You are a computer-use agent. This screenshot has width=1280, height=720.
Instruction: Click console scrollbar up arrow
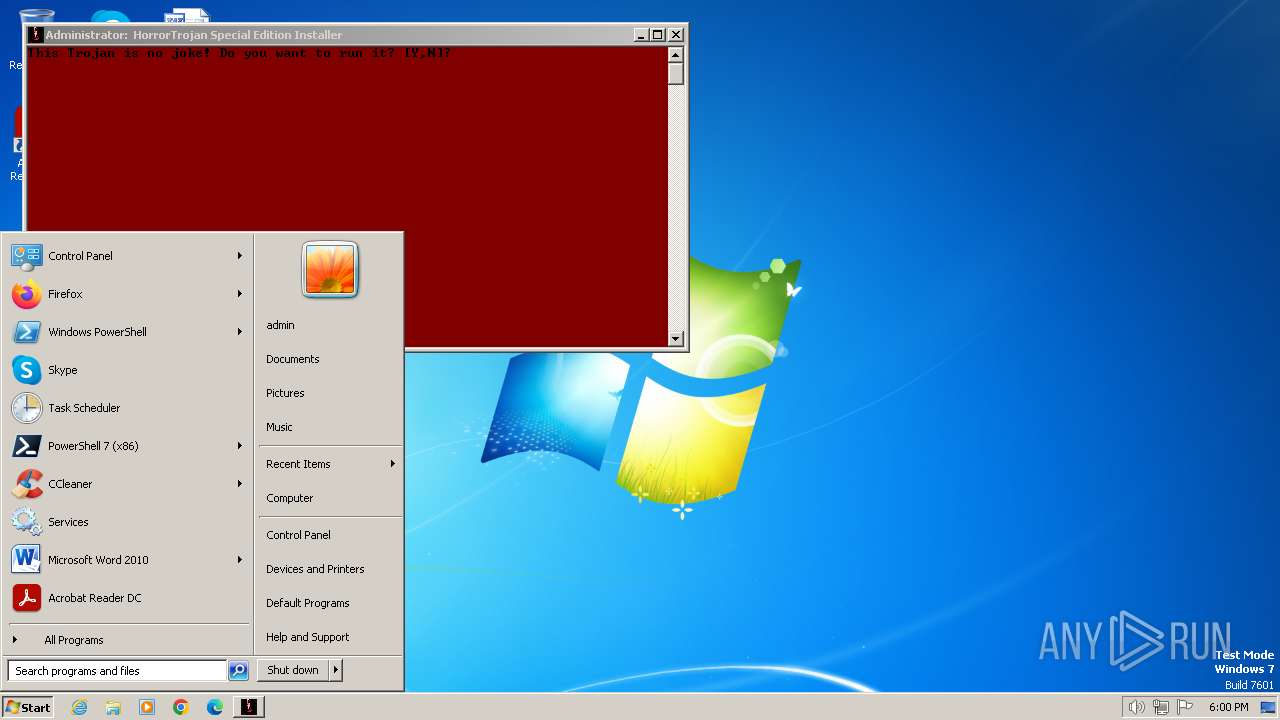(676, 54)
